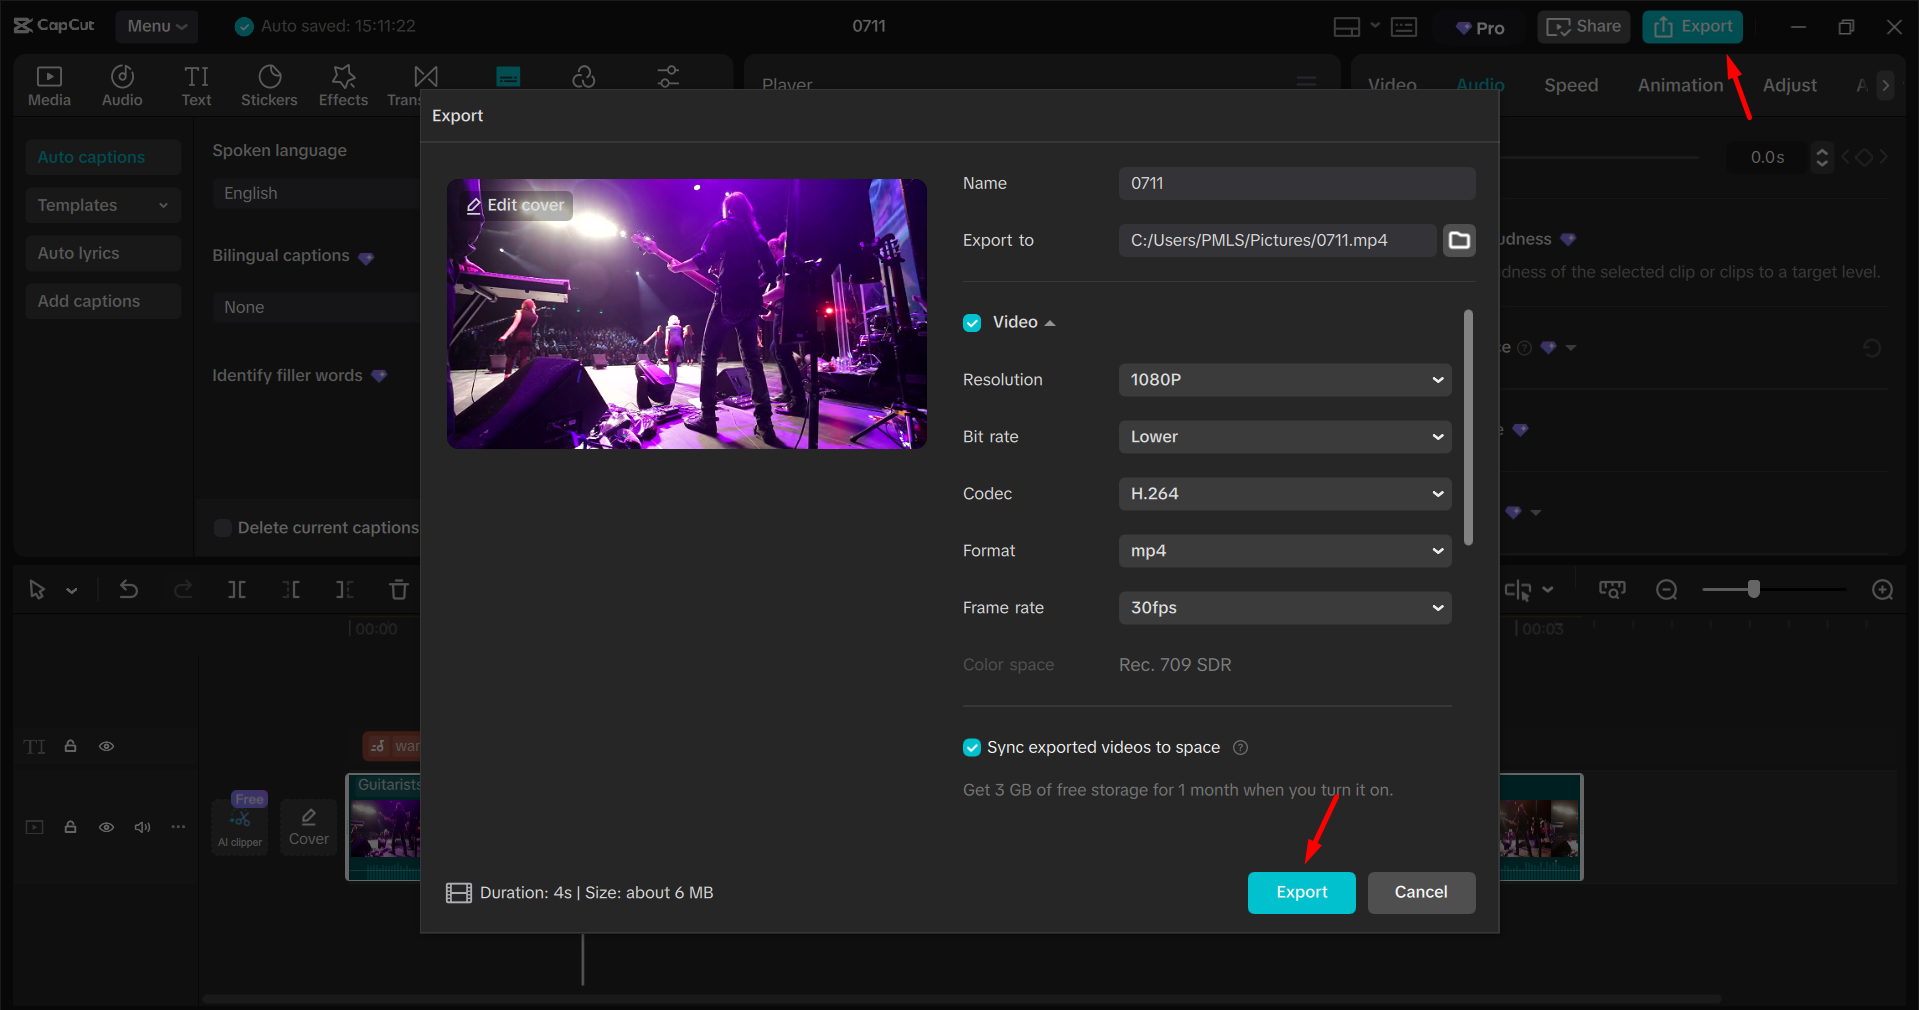Screen dimensions: 1919x1010
Task: Click the timeline zoom slider
Action: coord(1753,590)
